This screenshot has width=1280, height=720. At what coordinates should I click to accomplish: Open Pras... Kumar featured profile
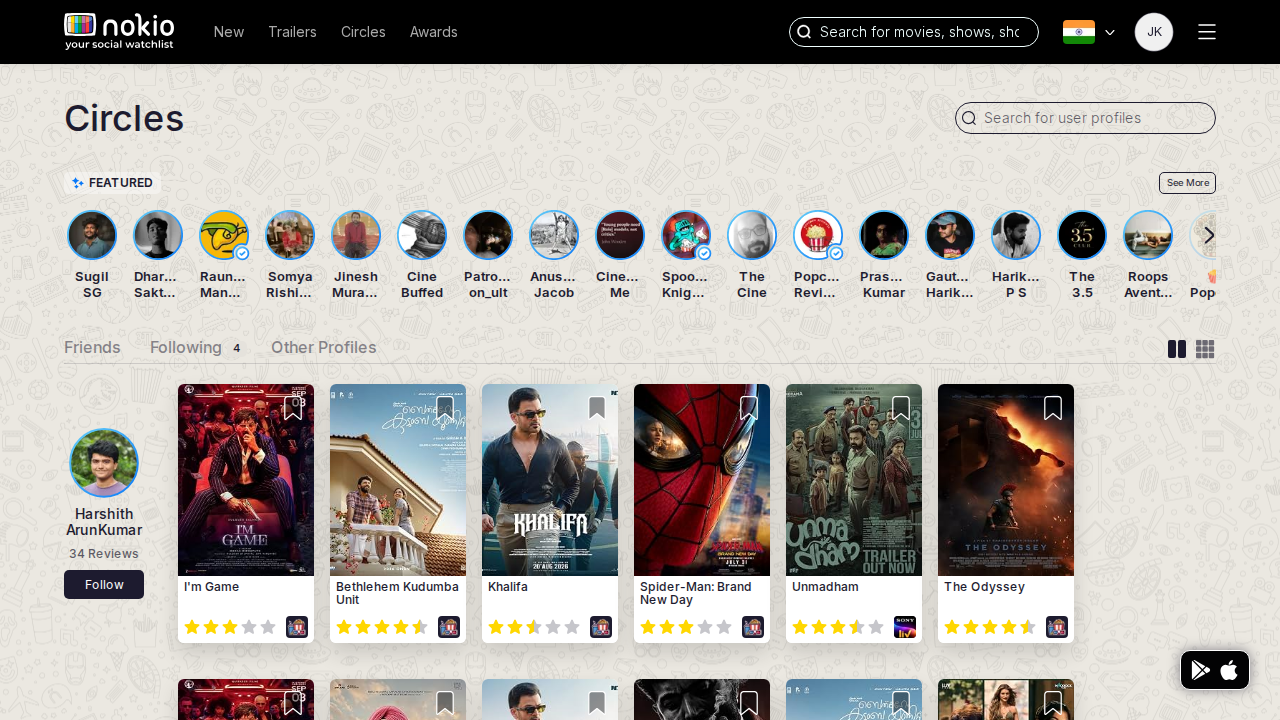coord(884,235)
